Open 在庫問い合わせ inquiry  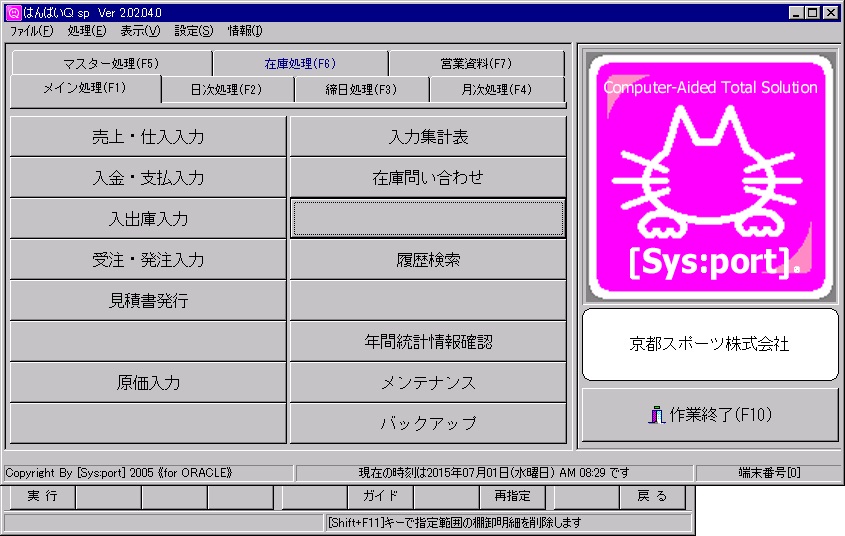click(x=428, y=178)
